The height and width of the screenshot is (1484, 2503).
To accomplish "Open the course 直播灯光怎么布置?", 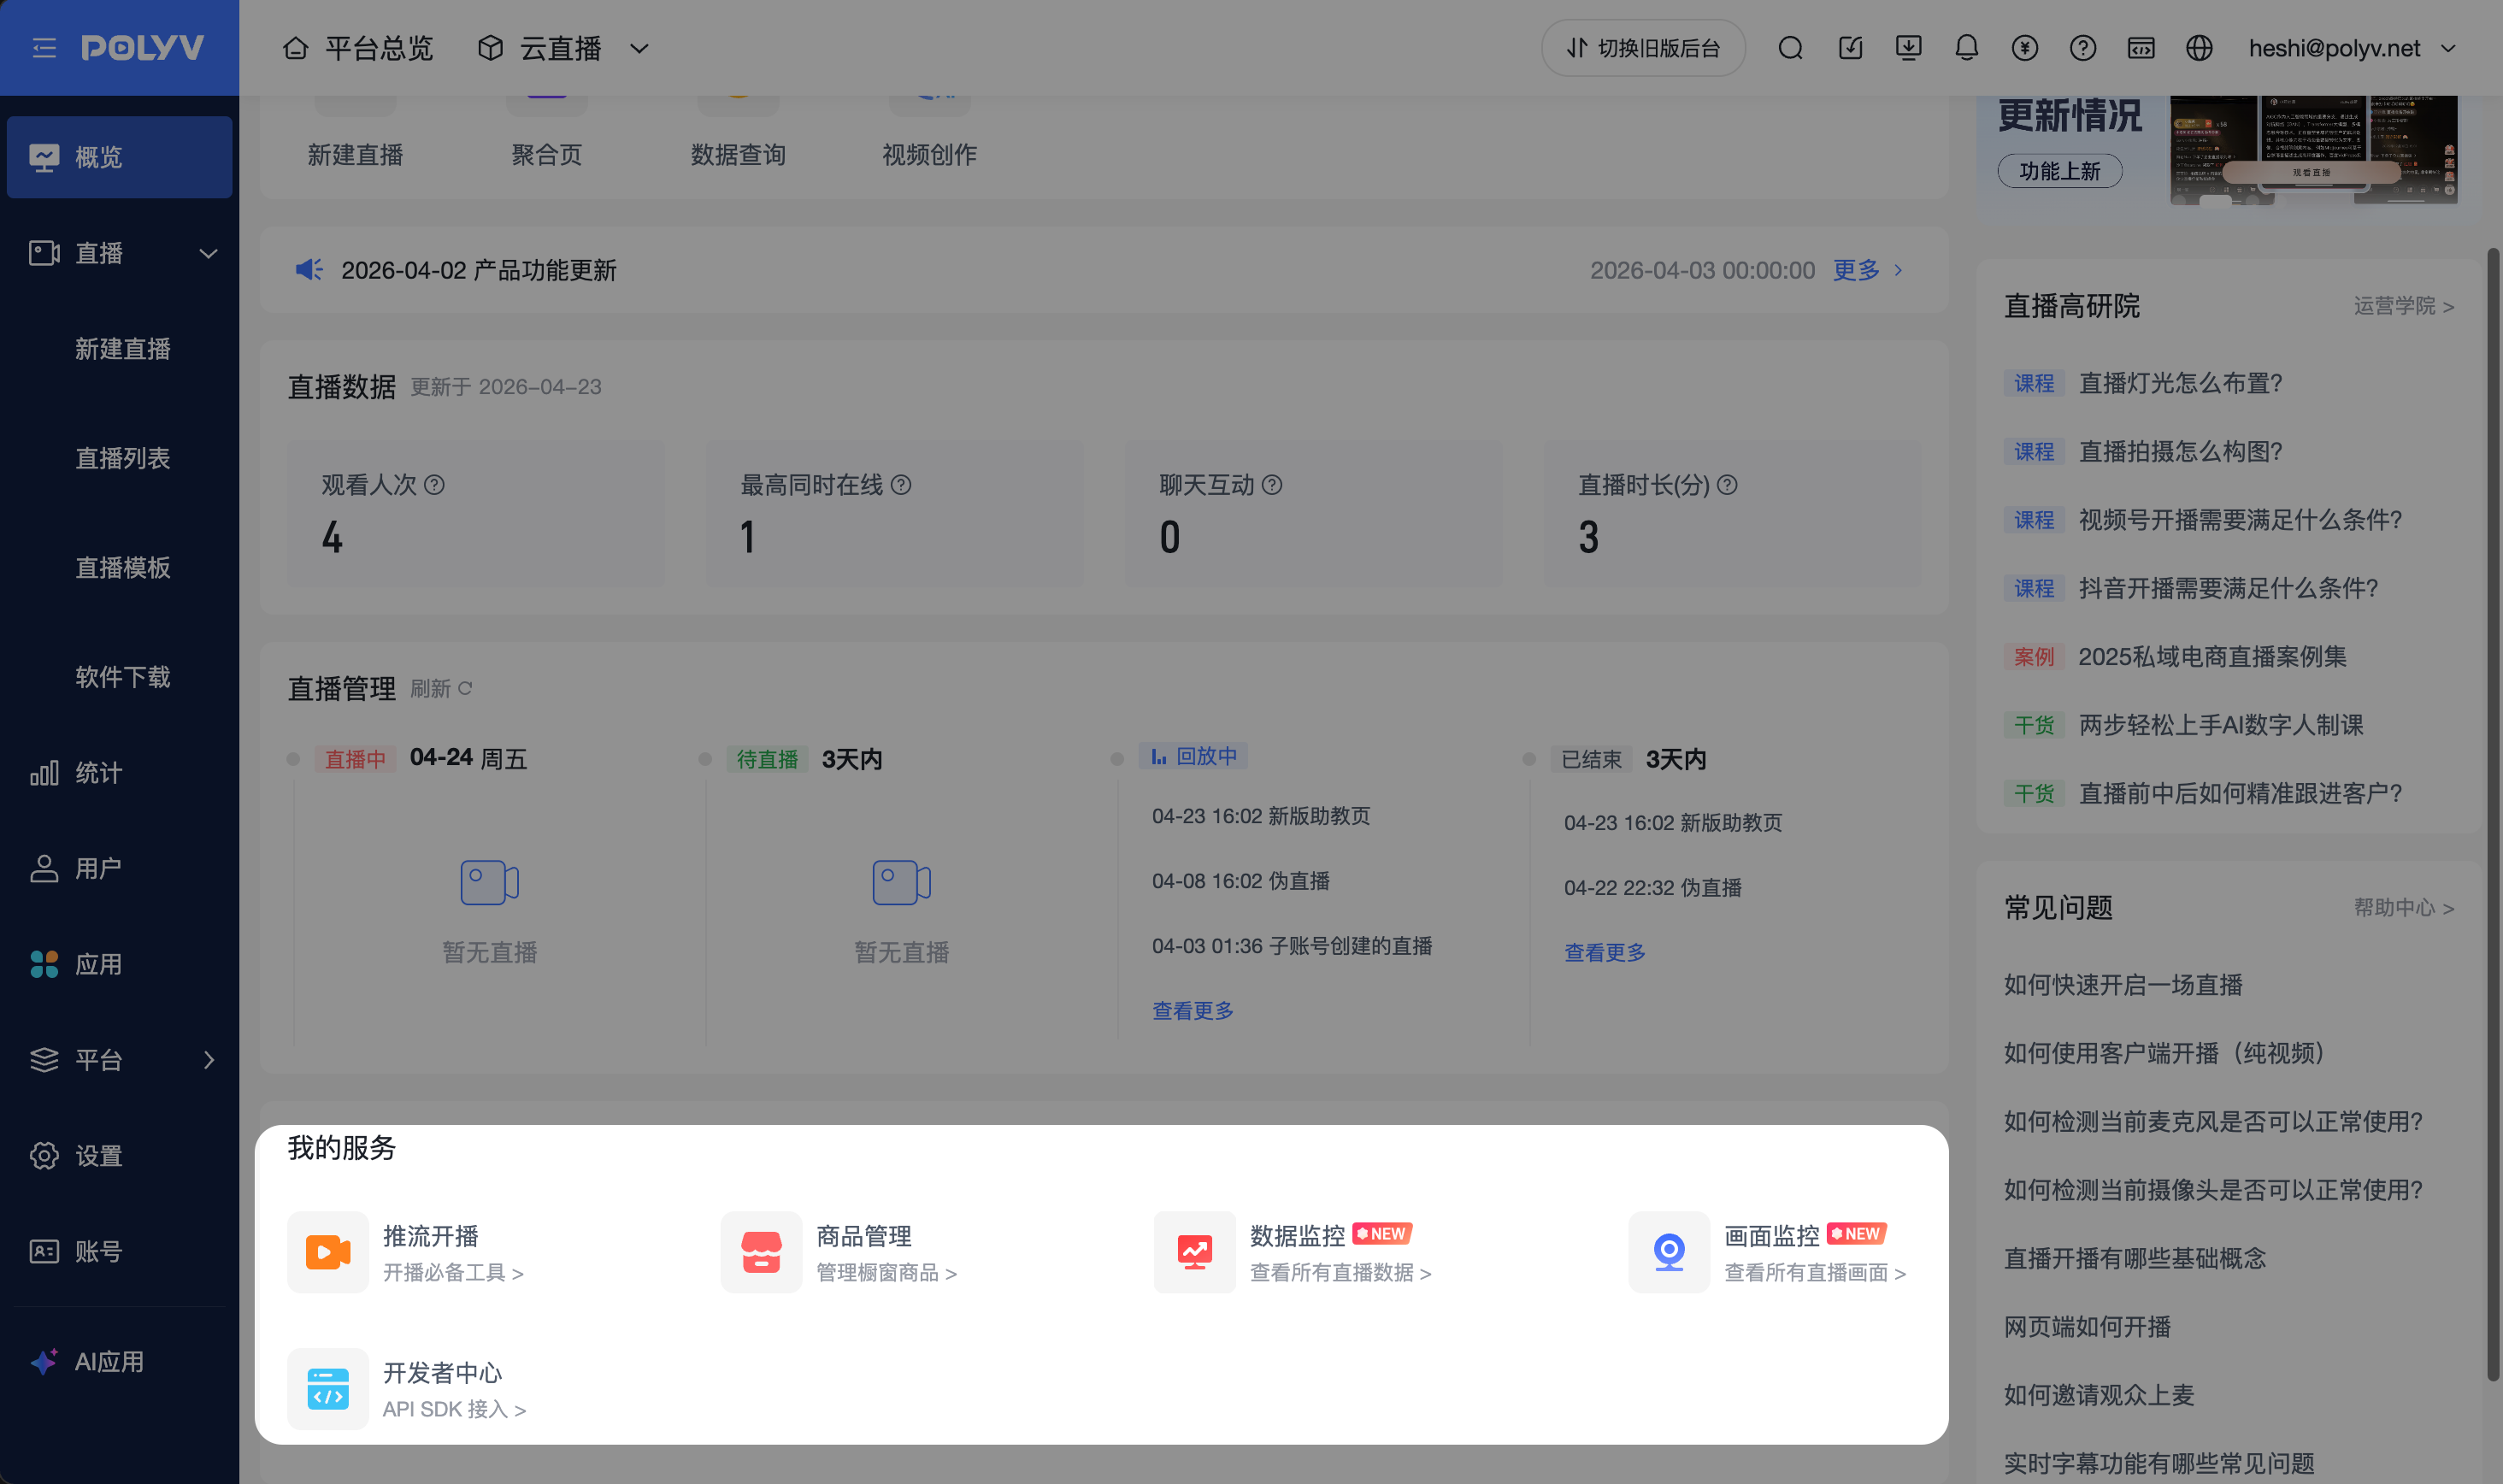I will click(2180, 384).
